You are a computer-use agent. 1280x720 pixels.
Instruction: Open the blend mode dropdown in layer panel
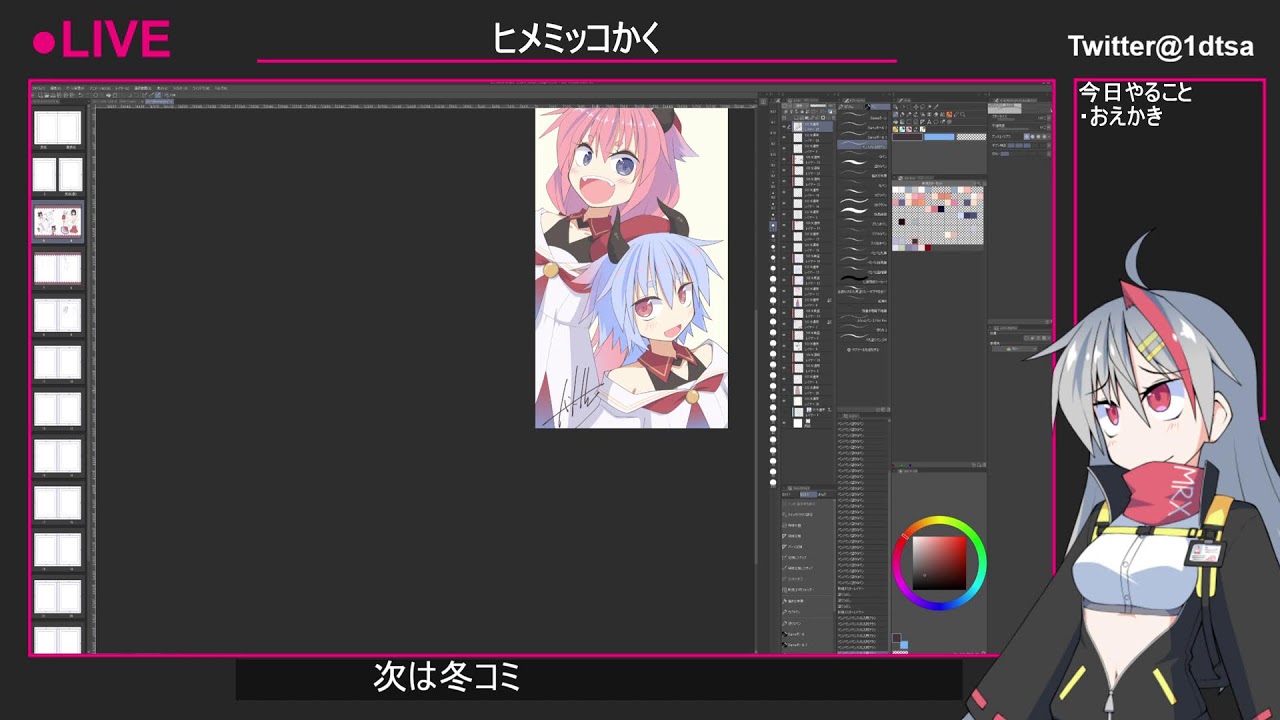point(799,106)
